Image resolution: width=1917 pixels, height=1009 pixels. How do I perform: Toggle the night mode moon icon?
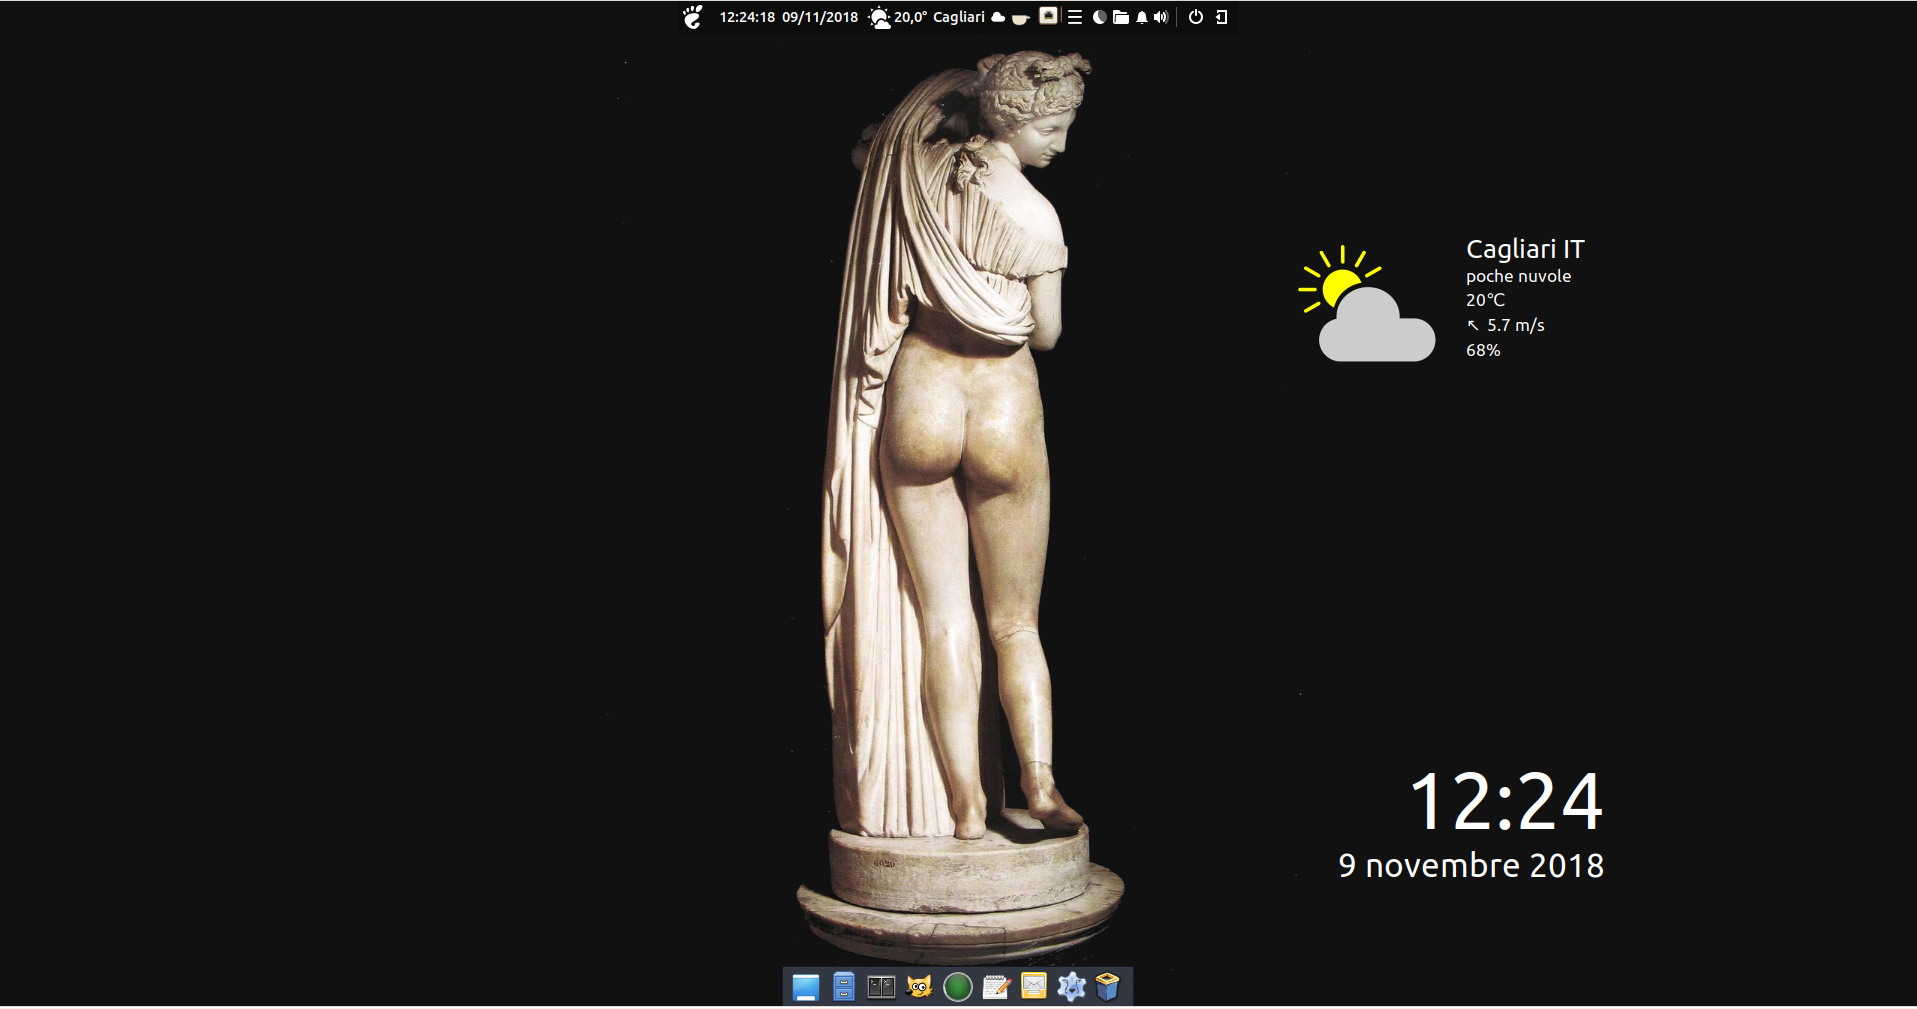(1099, 17)
